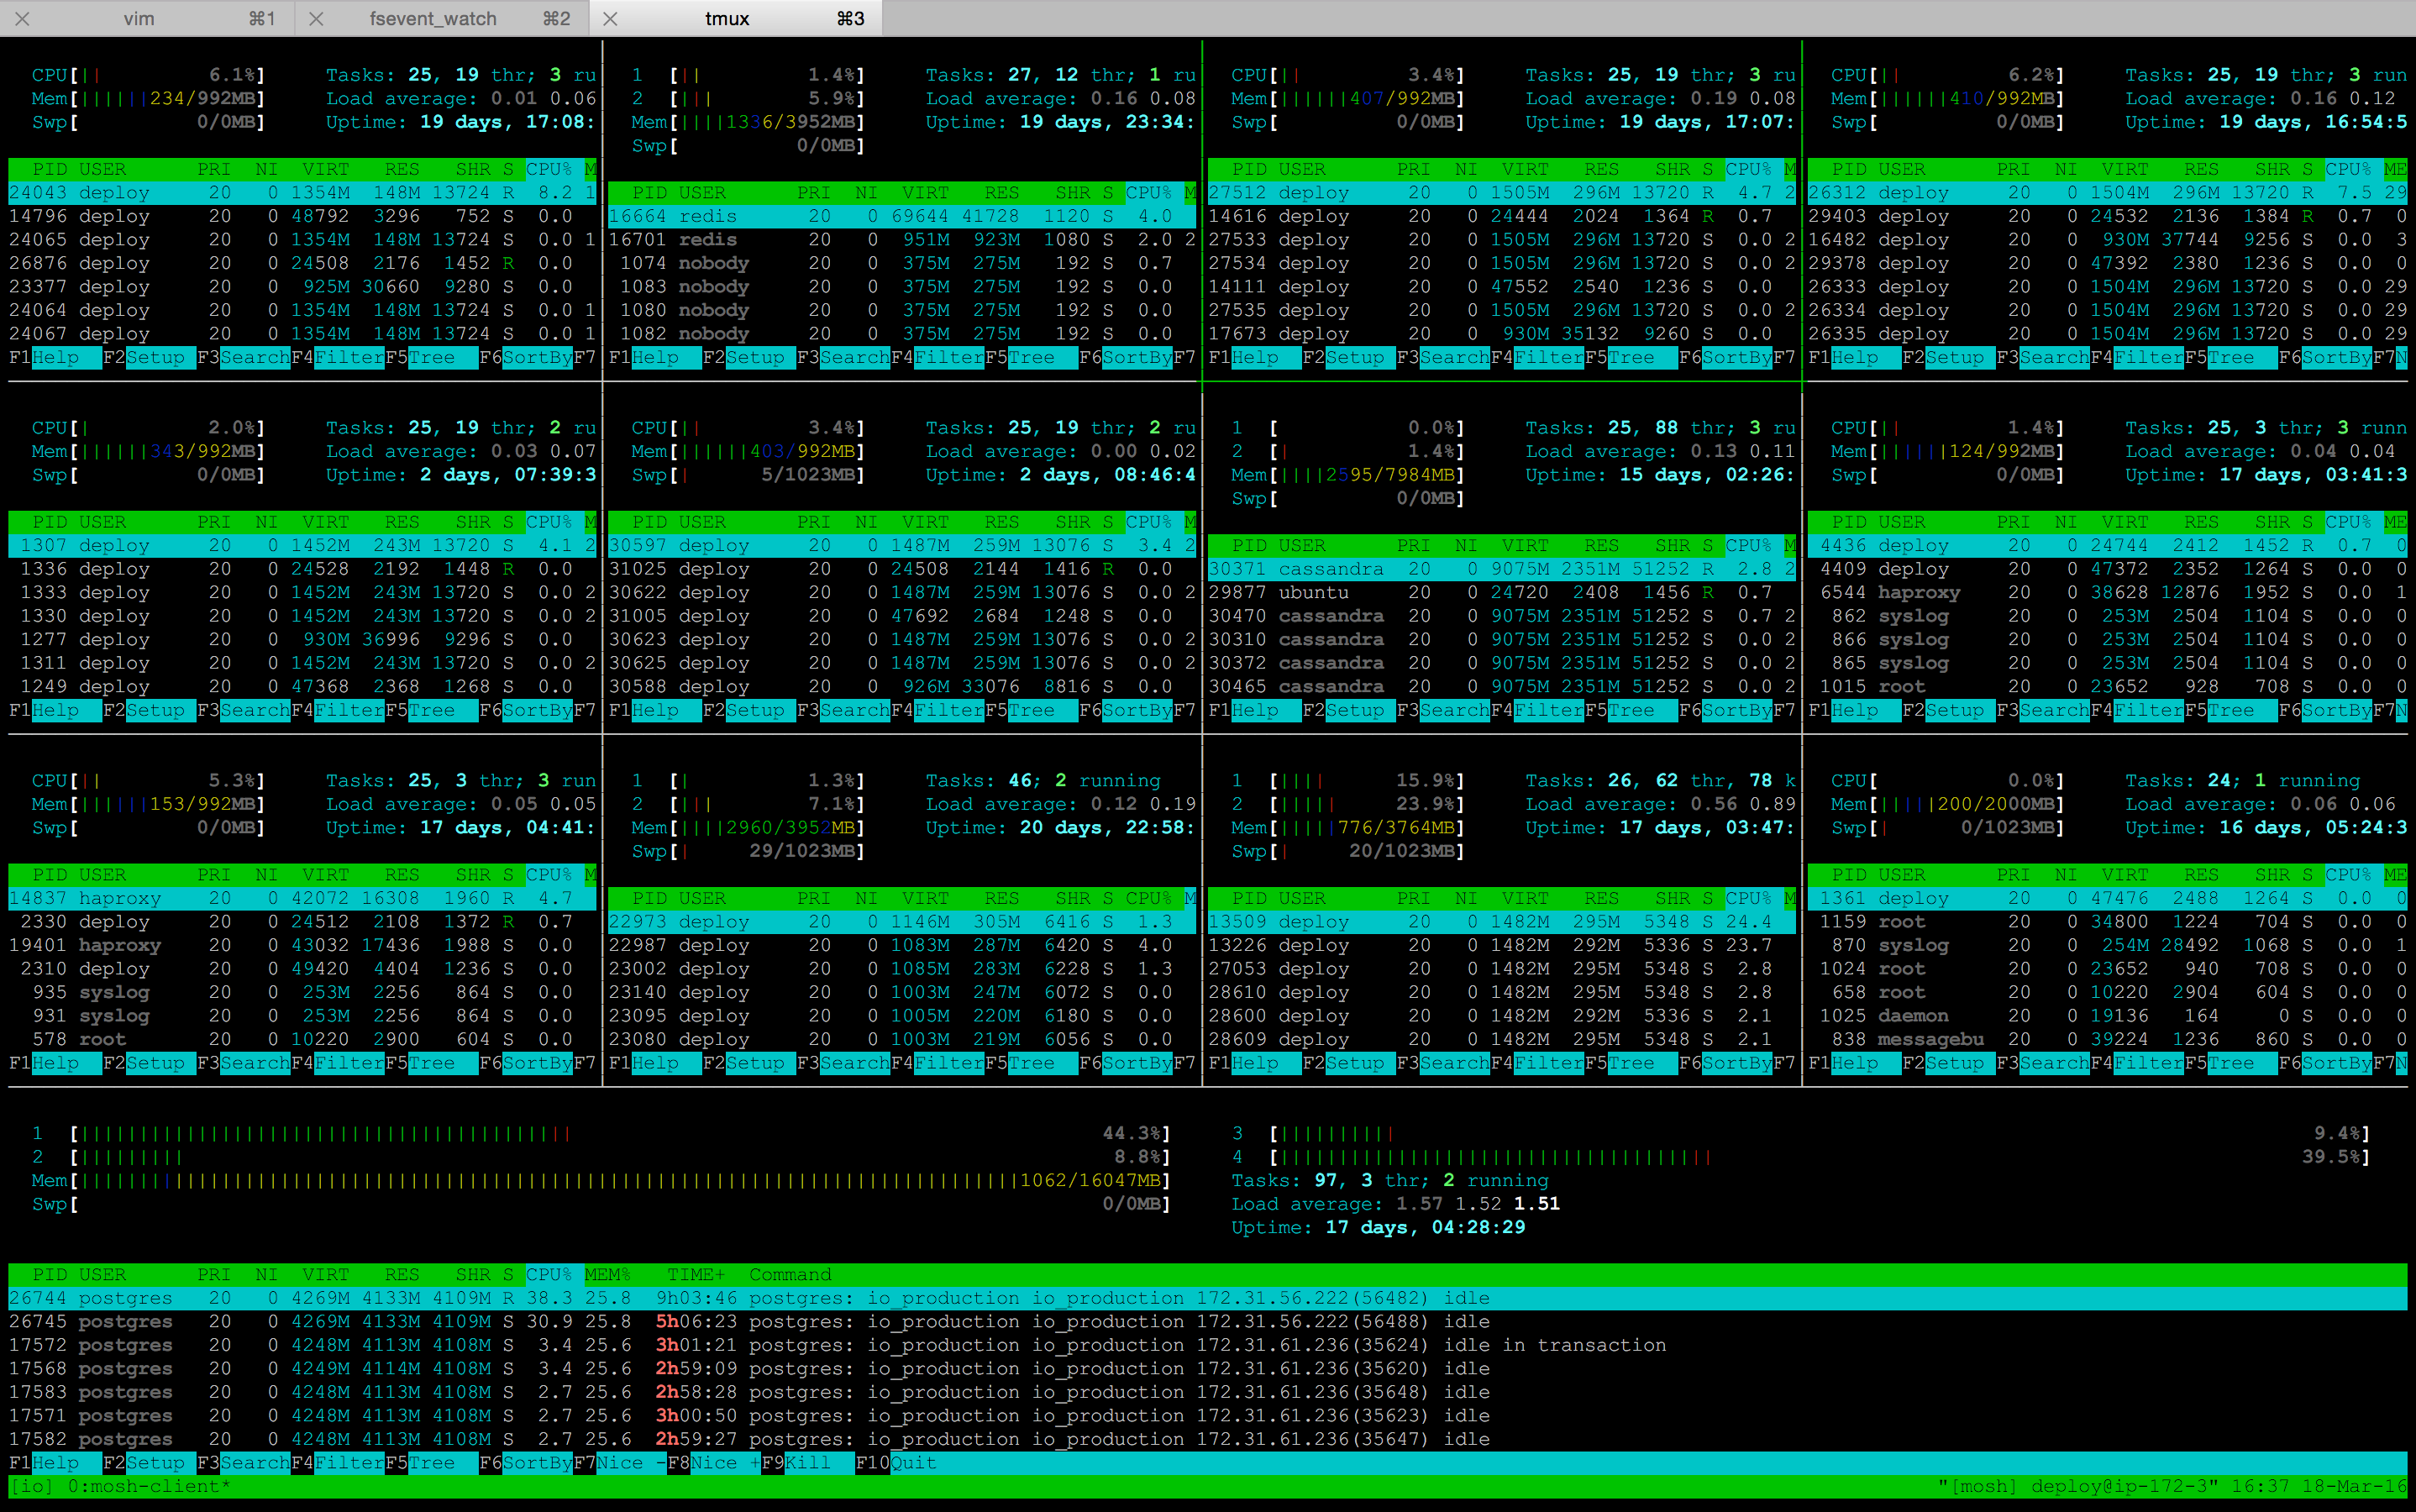Select messagebu process row PID 838
Screen dimensions: 2416x1512
[2107, 1039]
